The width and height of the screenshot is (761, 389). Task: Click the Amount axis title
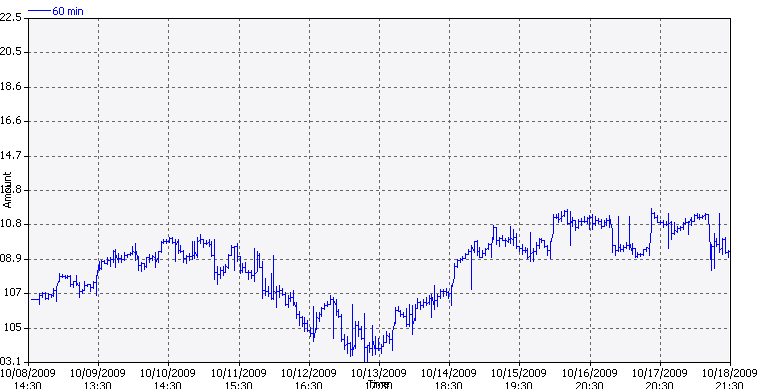pyautogui.click(x=7, y=190)
